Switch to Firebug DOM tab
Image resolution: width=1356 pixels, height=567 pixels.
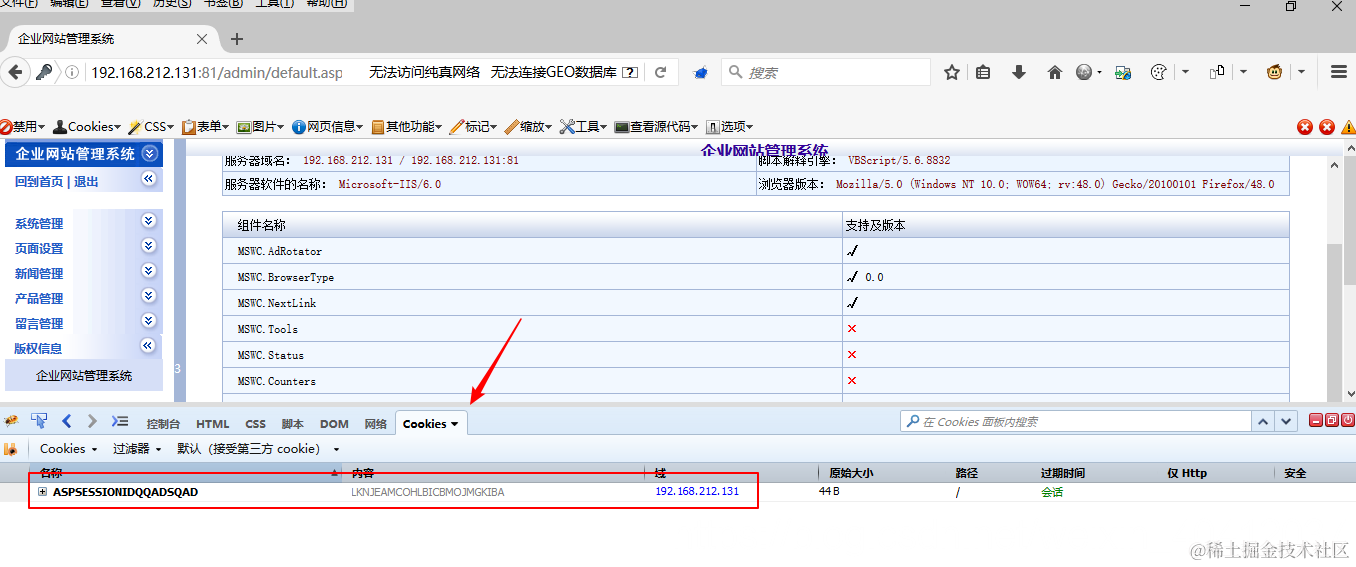(334, 424)
